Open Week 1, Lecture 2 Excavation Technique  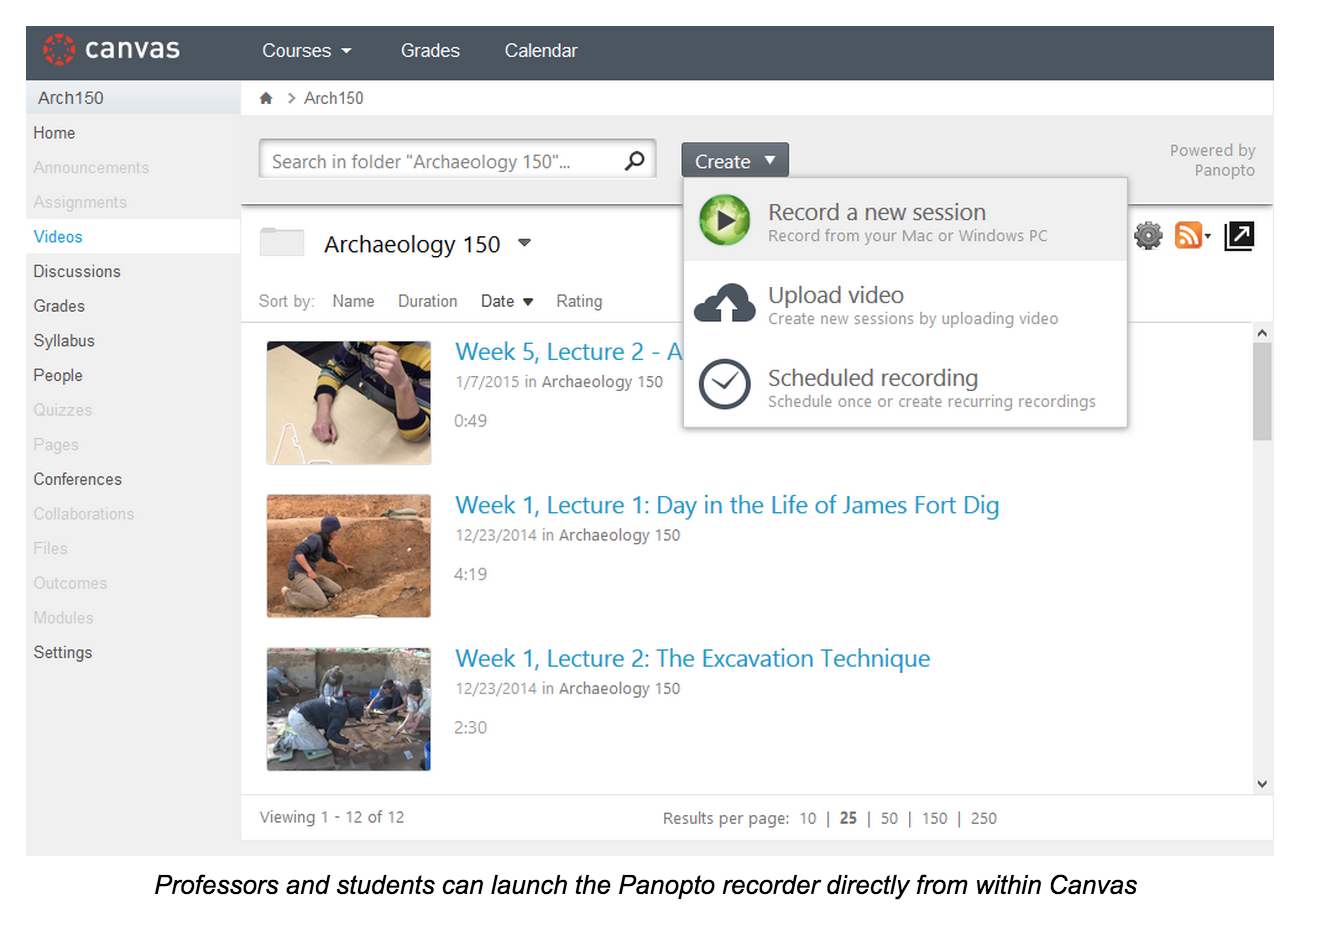(x=692, y=659)
